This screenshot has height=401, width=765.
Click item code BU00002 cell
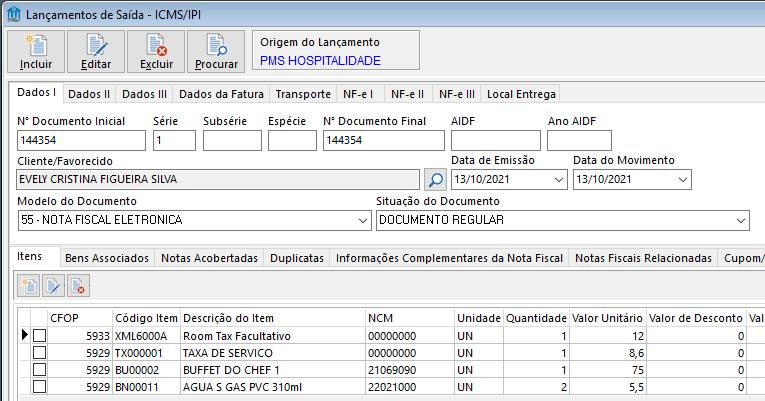coord(146,370)
